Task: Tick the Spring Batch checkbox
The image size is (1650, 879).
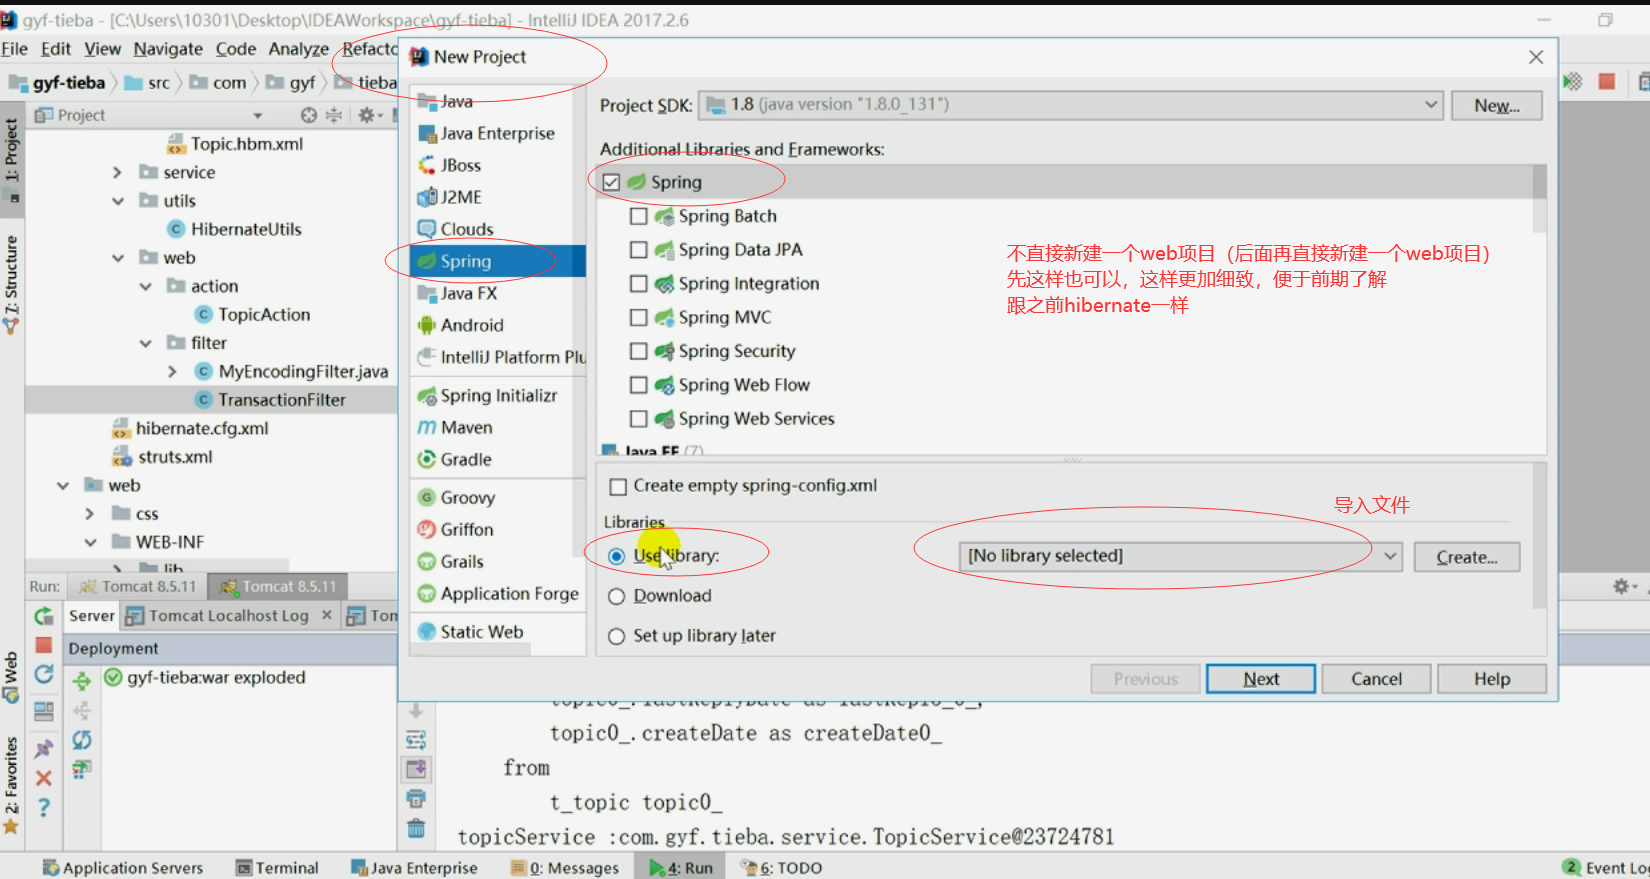Action: point(638,216)
